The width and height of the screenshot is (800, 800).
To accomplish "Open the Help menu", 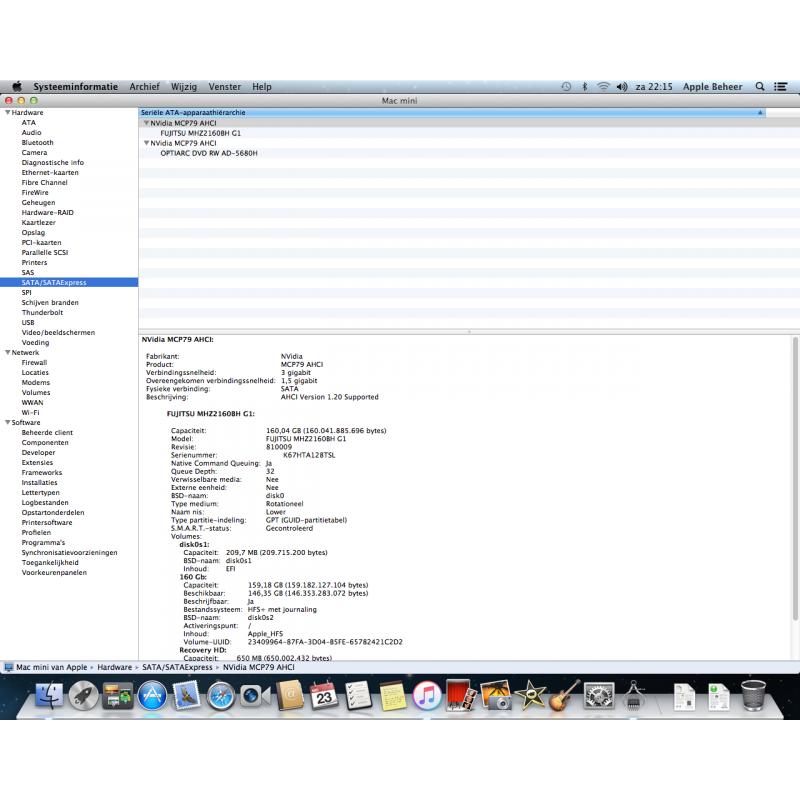I will click(x=262, y=86).
